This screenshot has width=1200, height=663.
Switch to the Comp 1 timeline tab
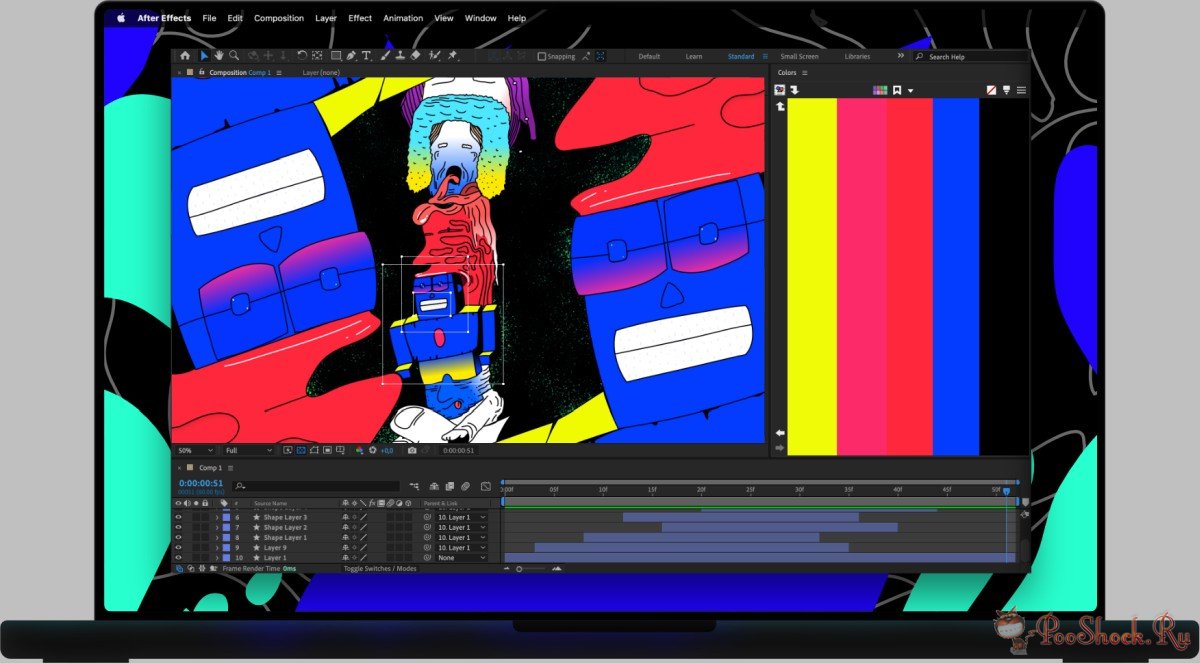pos(210,468)
